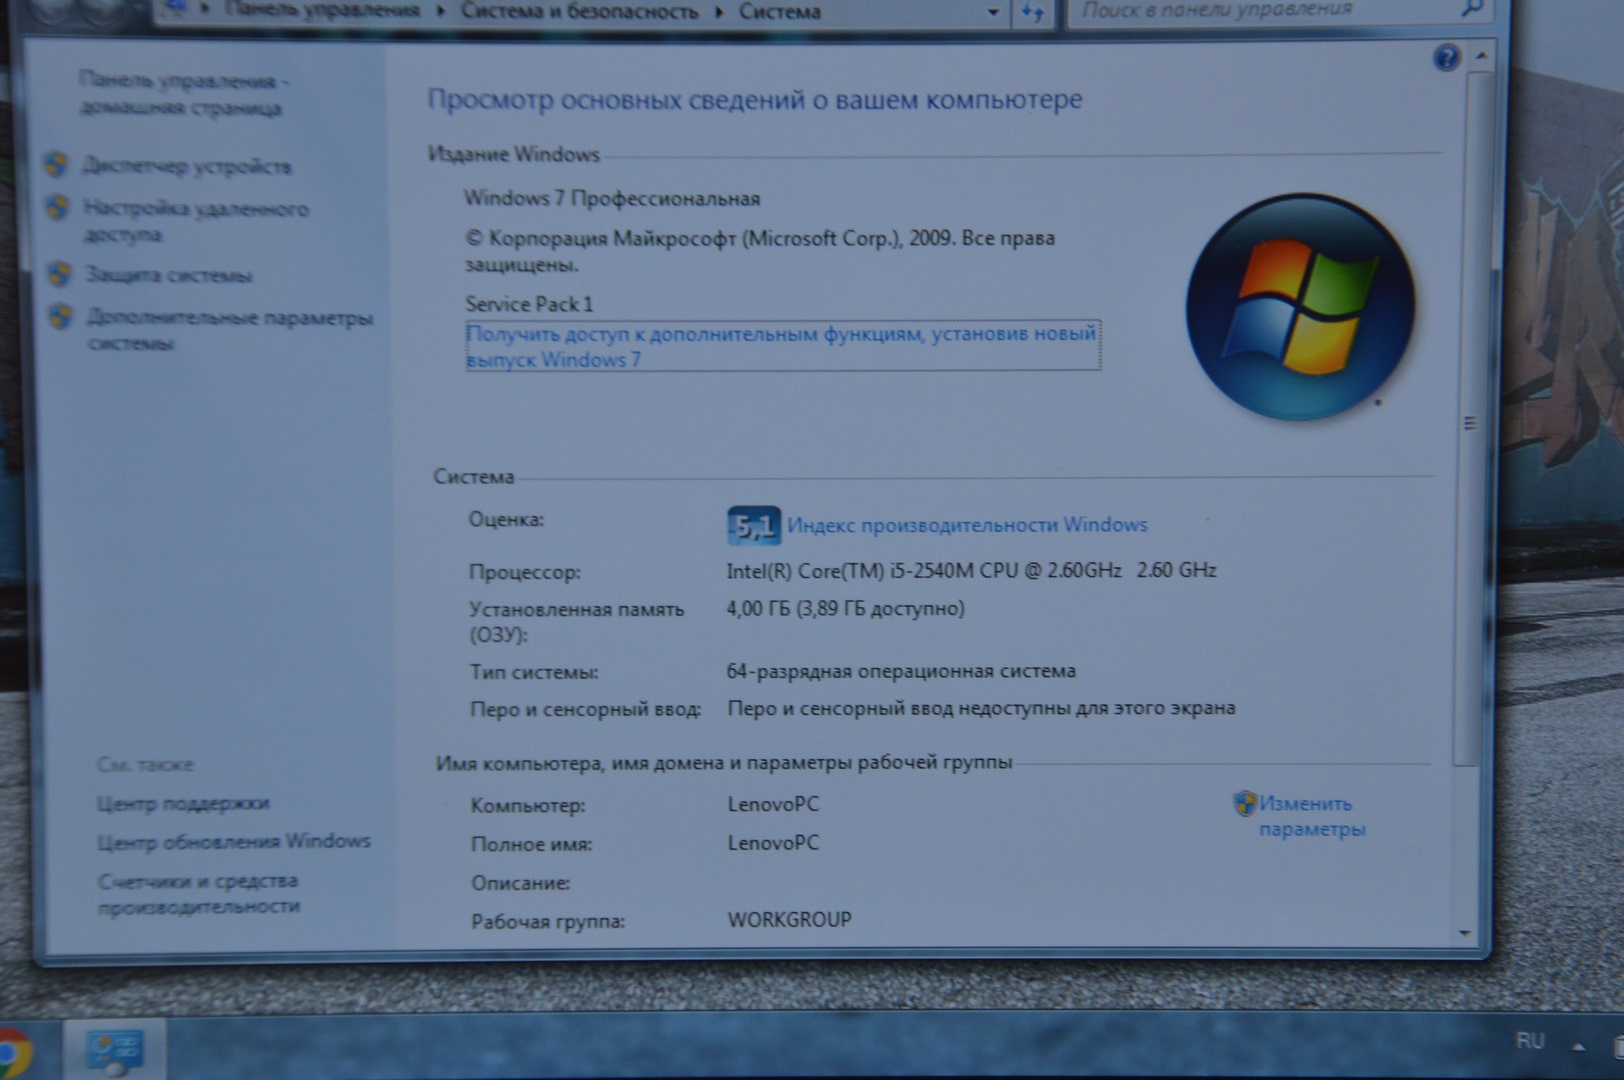Click the 5,1 performance score badge
This screenshot has height=1080, width=1624.
click(x=753, y=526)
